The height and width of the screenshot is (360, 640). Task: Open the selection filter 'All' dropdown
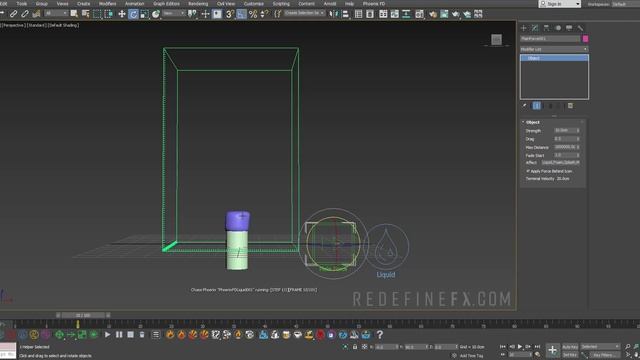point(56,13)
